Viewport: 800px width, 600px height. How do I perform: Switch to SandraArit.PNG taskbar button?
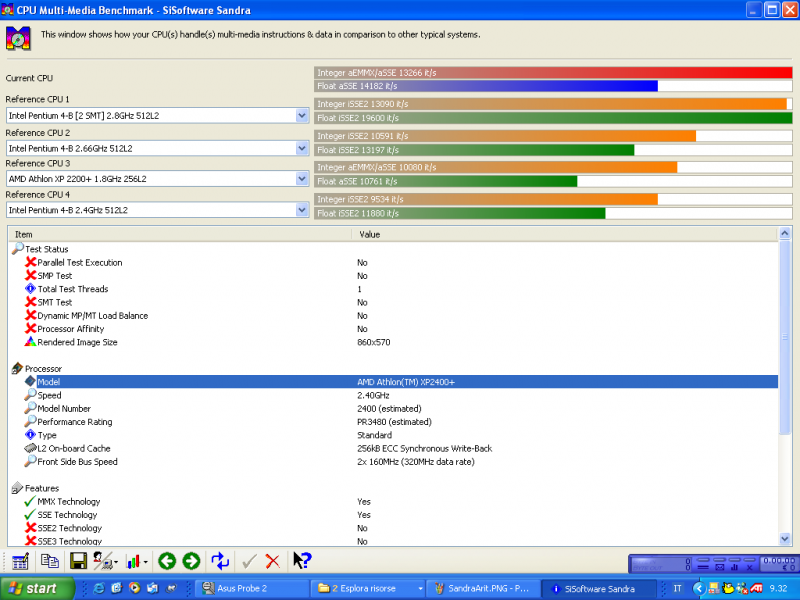point(482,588)
